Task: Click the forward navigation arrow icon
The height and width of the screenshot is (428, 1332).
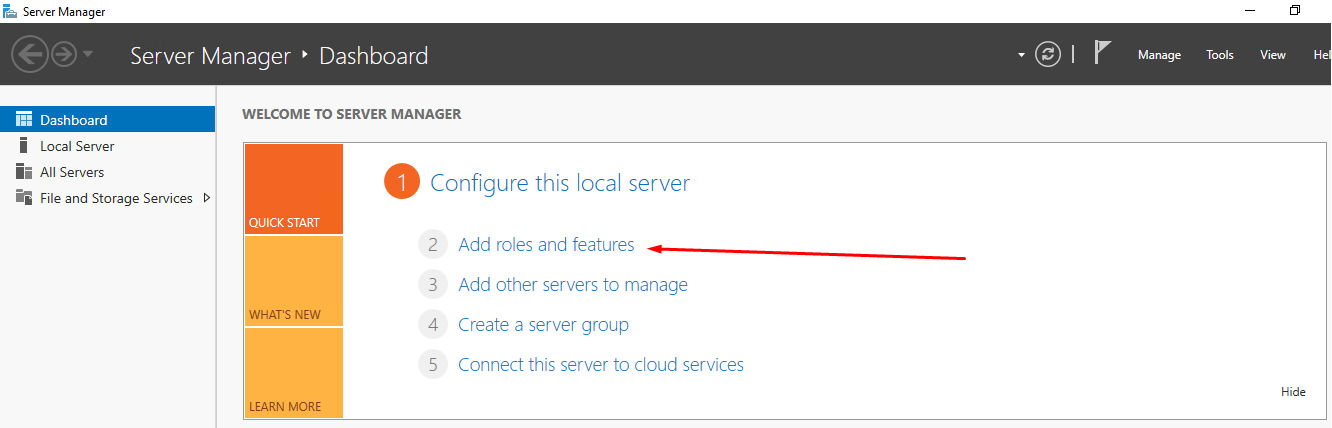Action: tap(64, 54)
